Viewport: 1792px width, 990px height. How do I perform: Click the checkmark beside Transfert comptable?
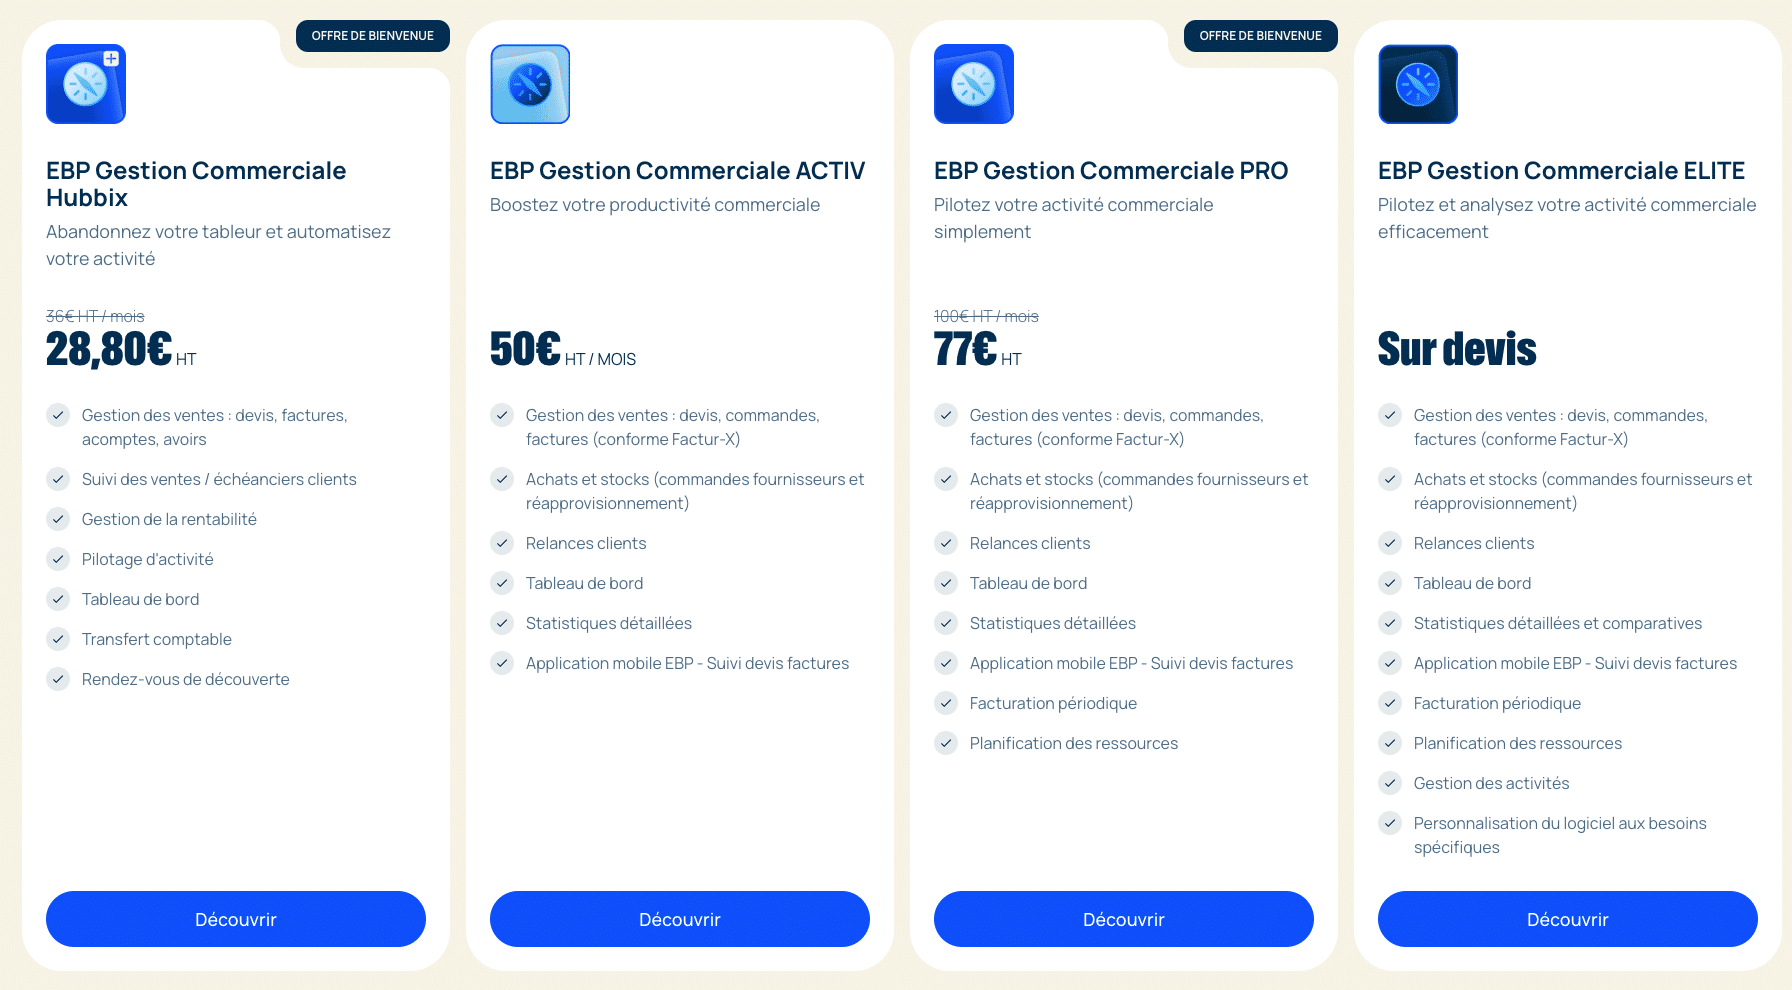pyautogui.click(x=58, y=639)
